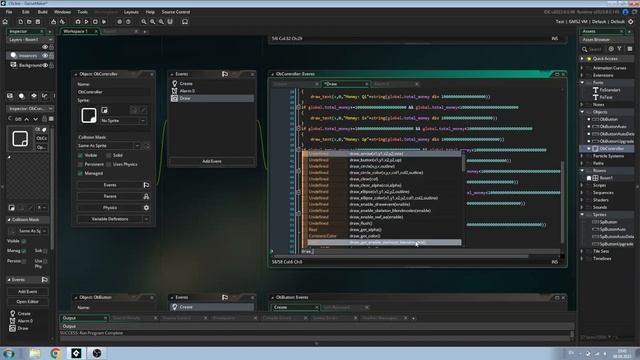Toggle Visible checkbox in Inspector panel
Screen dimensions: 640x360
[24, 241]
